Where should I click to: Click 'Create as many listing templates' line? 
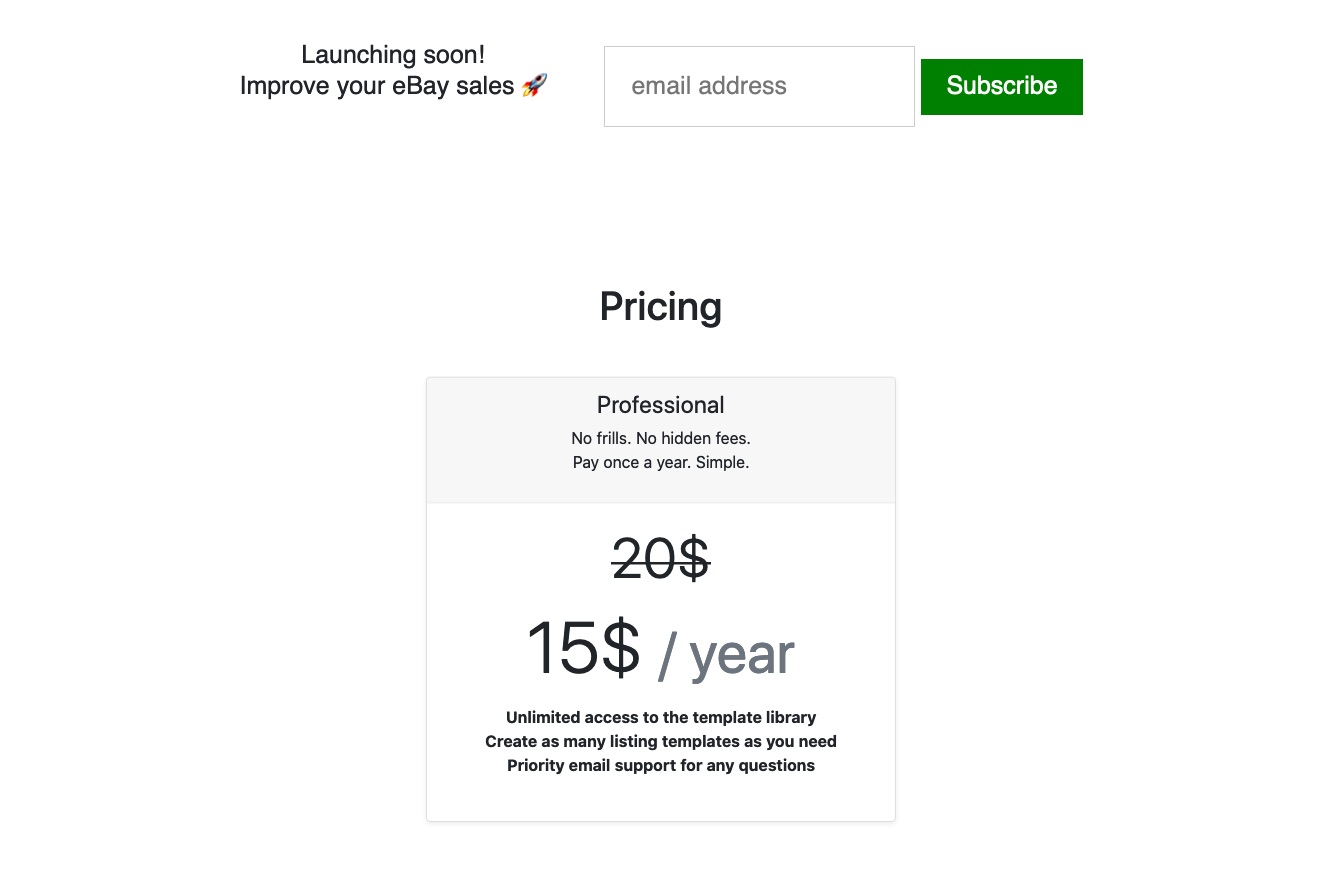click(x=661, y=741)
